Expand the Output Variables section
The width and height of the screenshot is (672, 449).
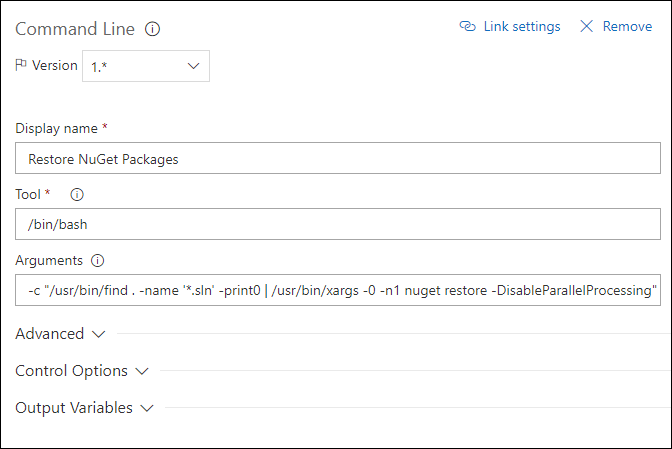tap(84, 408)
